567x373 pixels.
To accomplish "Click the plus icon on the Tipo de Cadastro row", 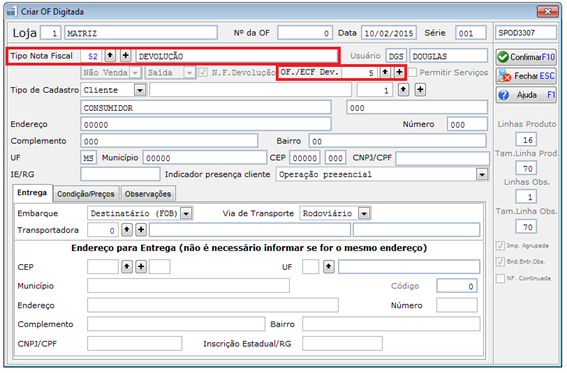I will 420,89.
